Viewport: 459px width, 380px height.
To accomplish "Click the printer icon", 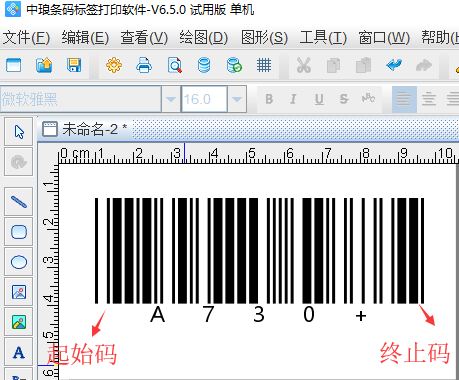I will coord(144,65).
